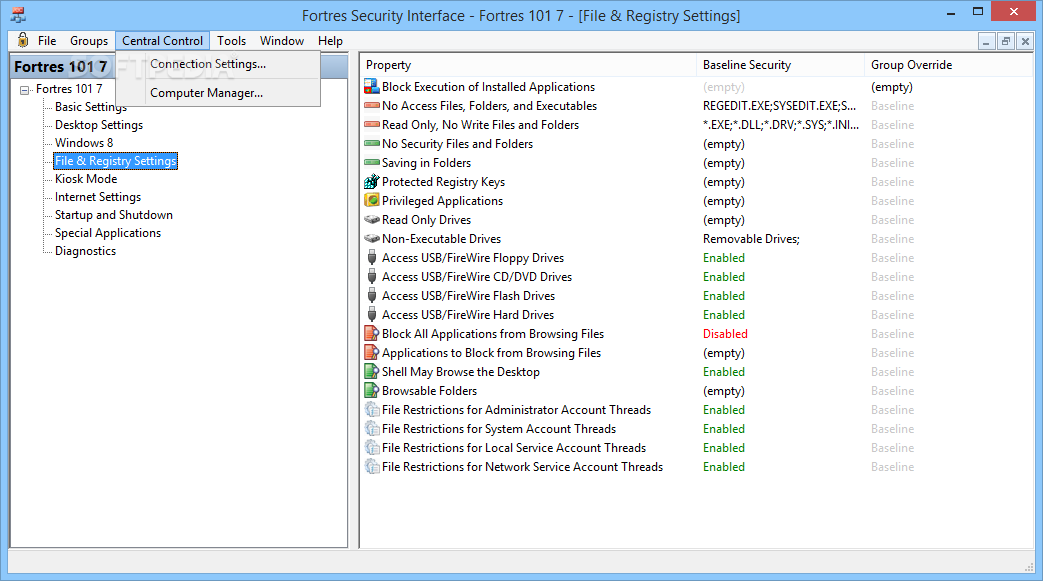
Task: Click the USB/FireWire Floppy Drives plug icon
Action: coord(372,258)
